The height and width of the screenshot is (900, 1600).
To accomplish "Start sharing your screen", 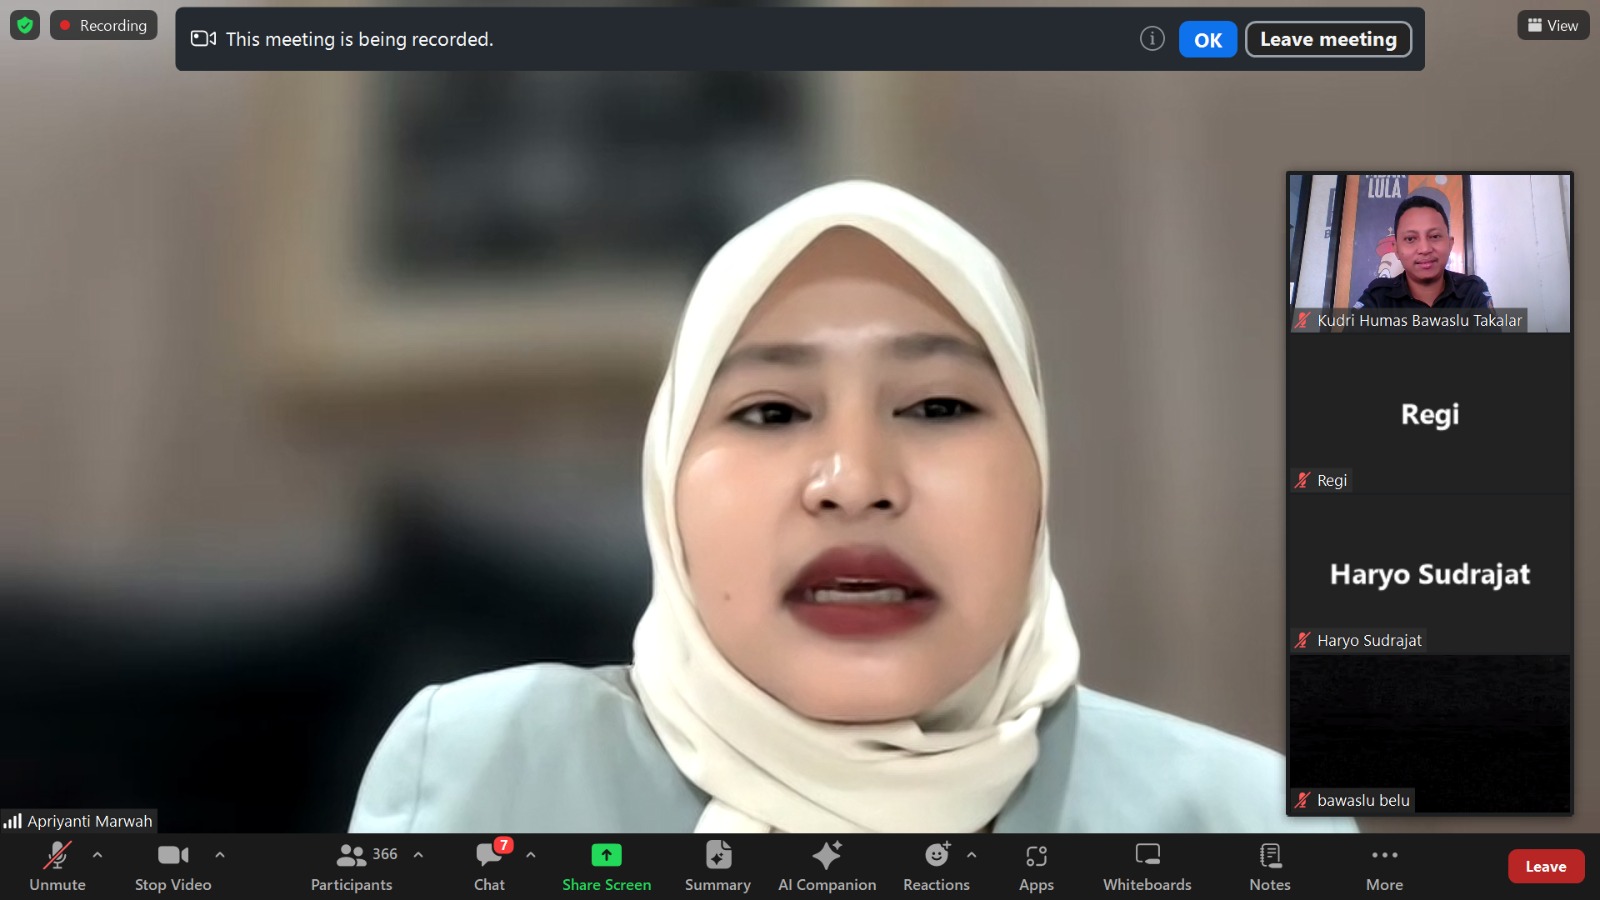I will 606,866.
